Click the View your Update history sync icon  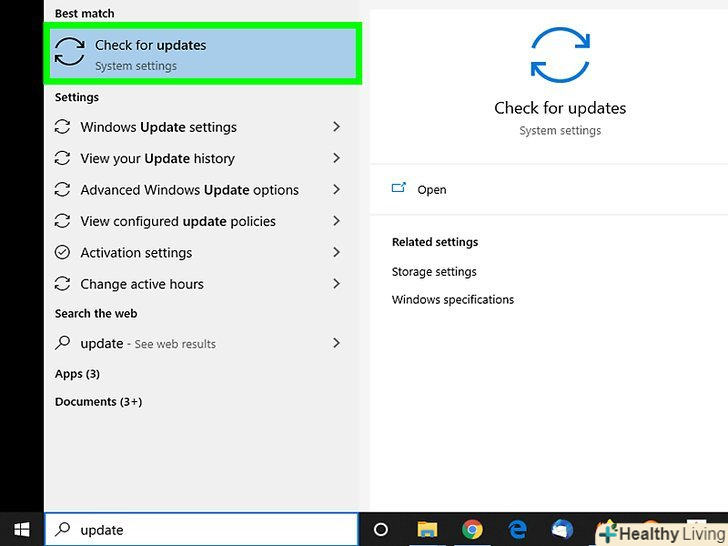pyautogui.click(x=62, y=158)
